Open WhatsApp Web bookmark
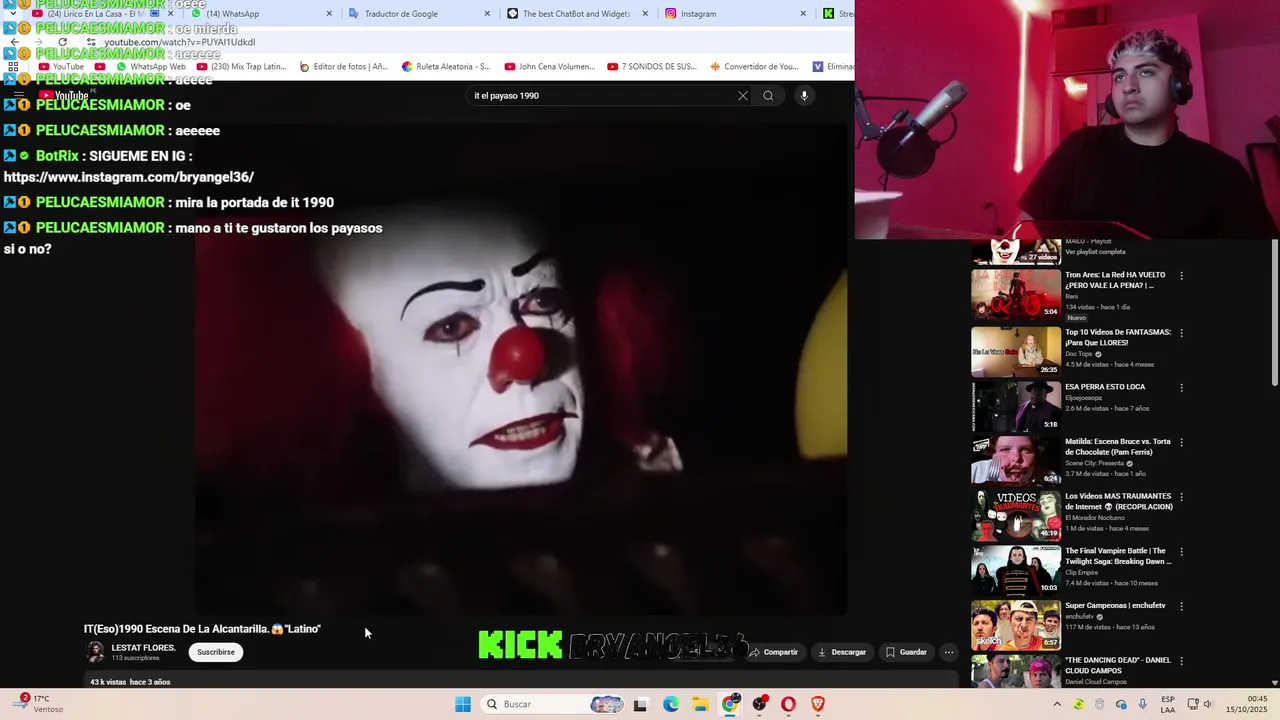Image resolution: width=1280 pixels, height=720 pixels. [150, 67]
